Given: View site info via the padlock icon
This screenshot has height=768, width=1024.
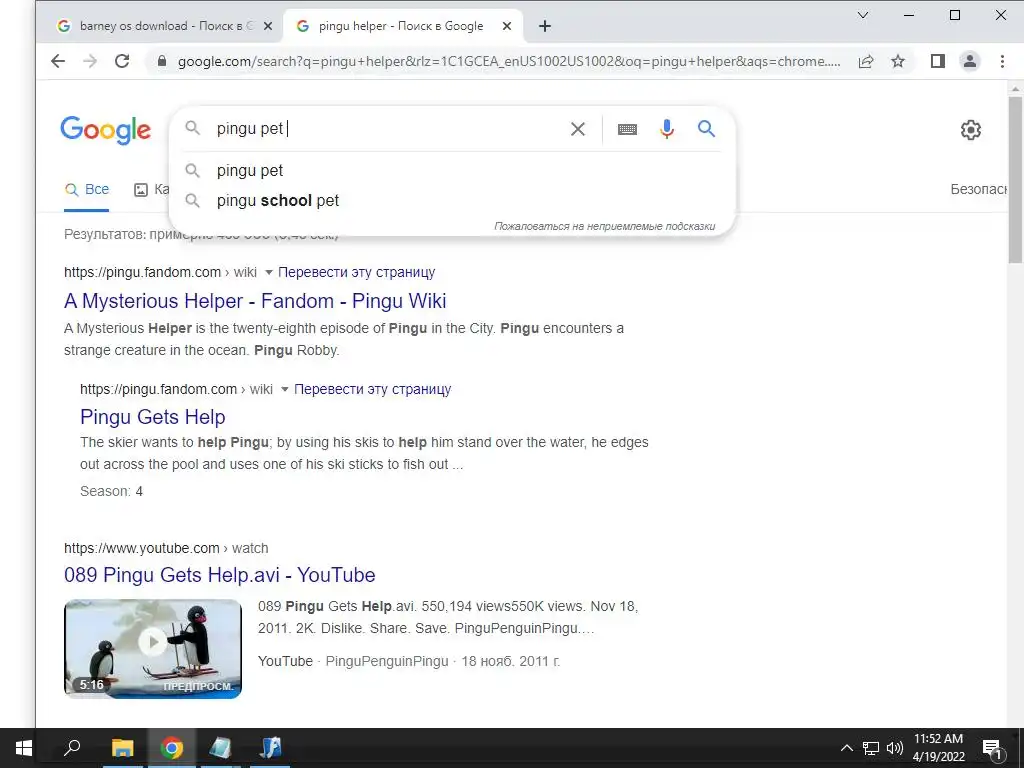Looking at the screenshot, I should 162,61.
